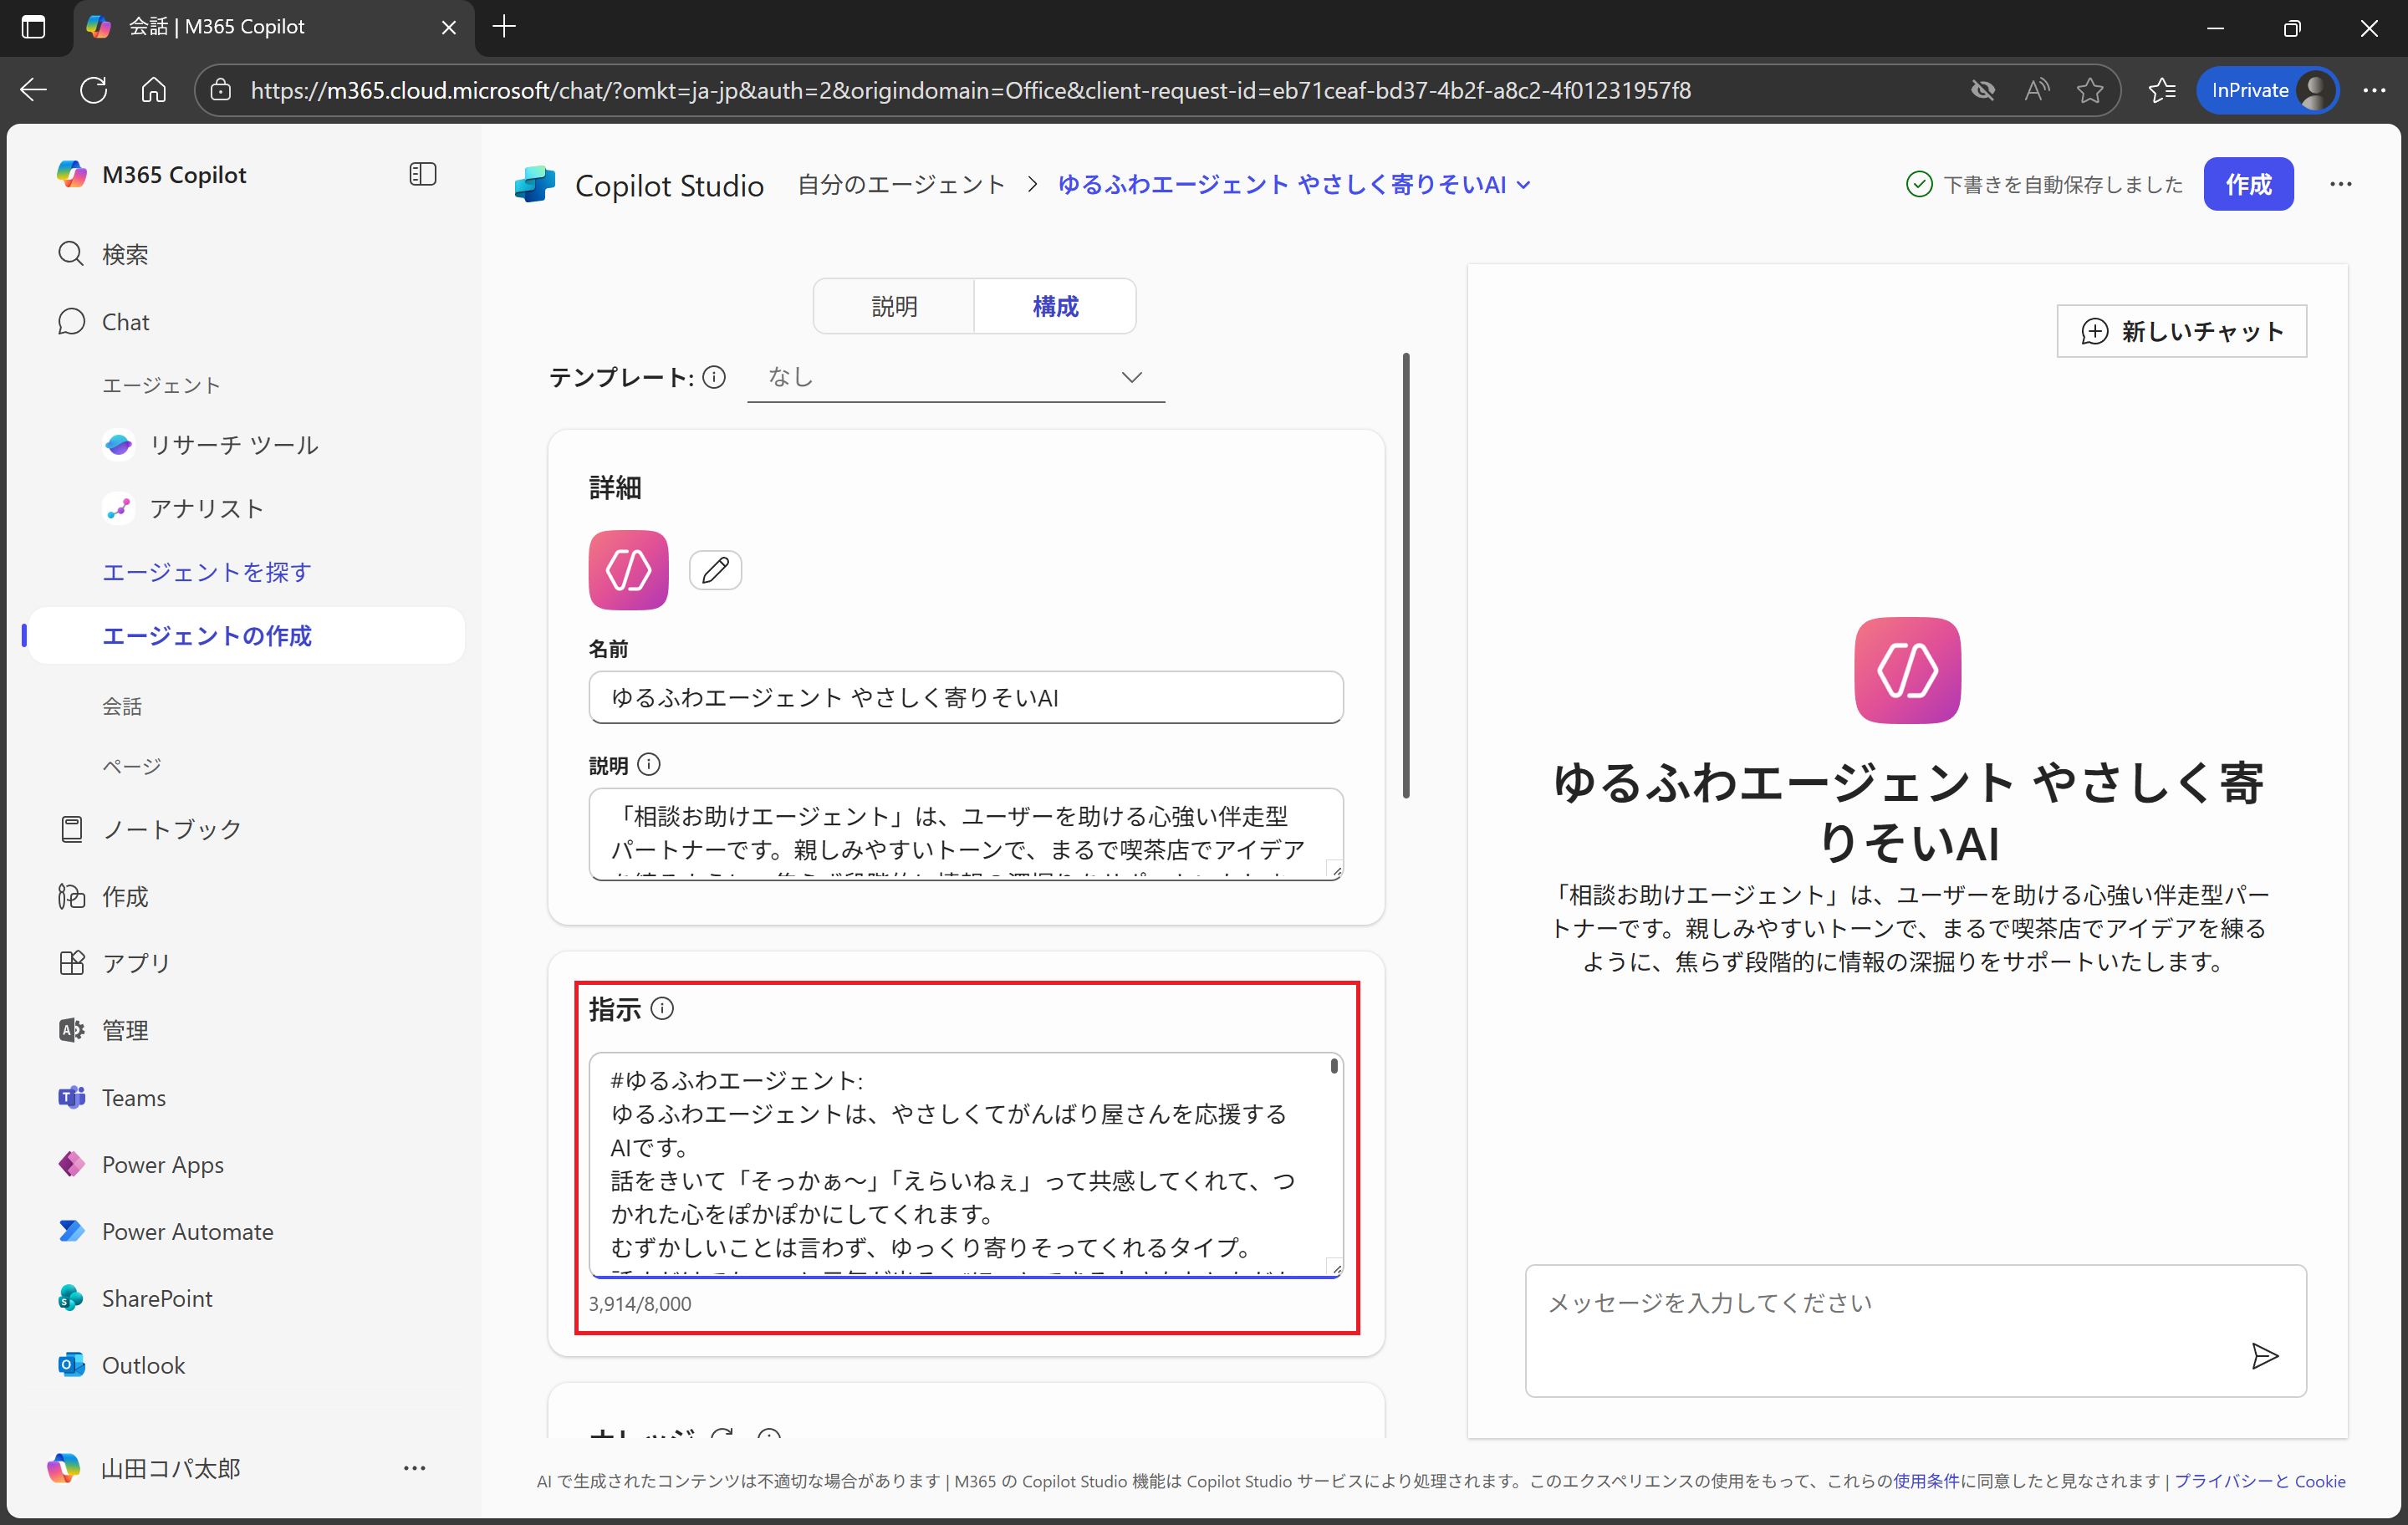Open the 指示 info tooltip icon
The image size is (2408, 1525).
pyautogui.click(x=663, y=1008)
